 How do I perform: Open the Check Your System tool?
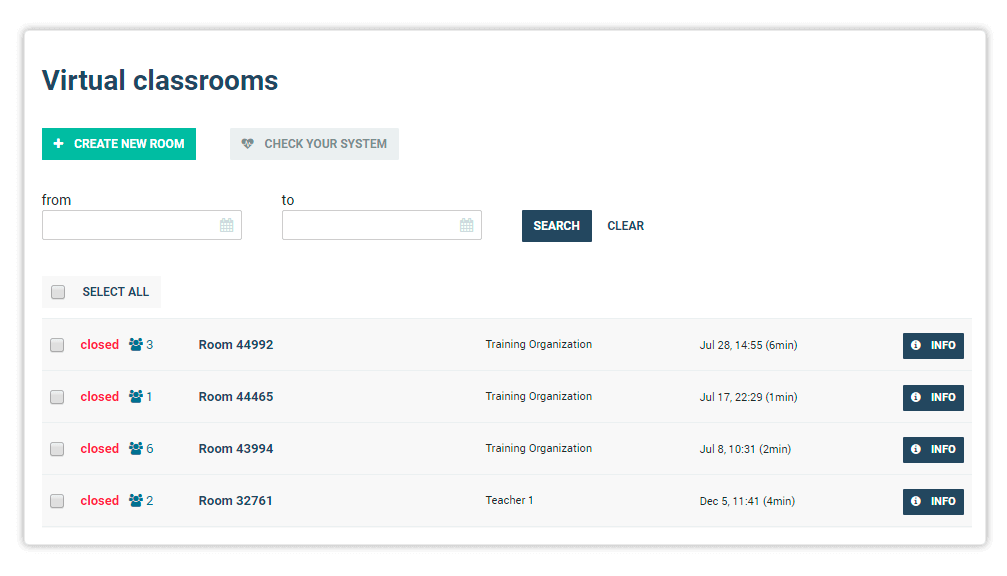click(x=314, y=144)
